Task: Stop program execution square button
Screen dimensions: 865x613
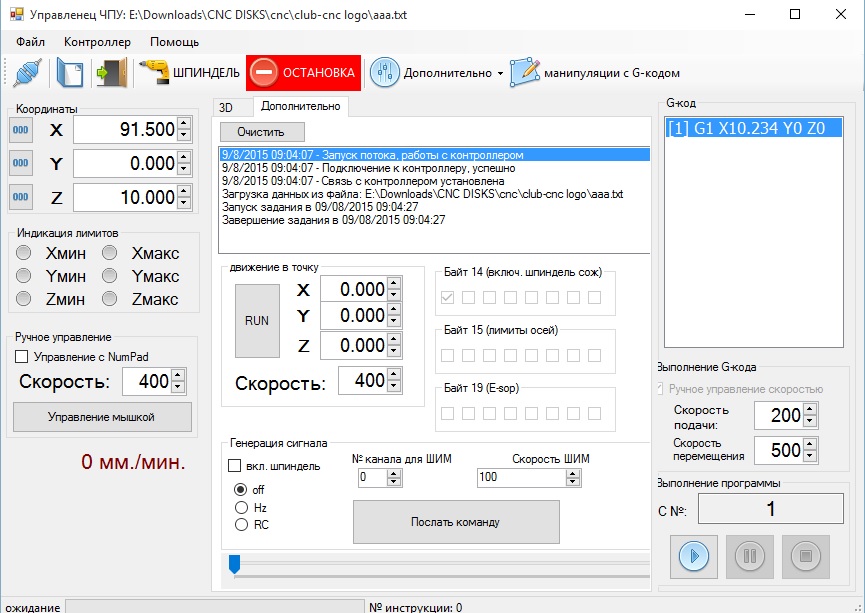Action: [x=805, y=556]
